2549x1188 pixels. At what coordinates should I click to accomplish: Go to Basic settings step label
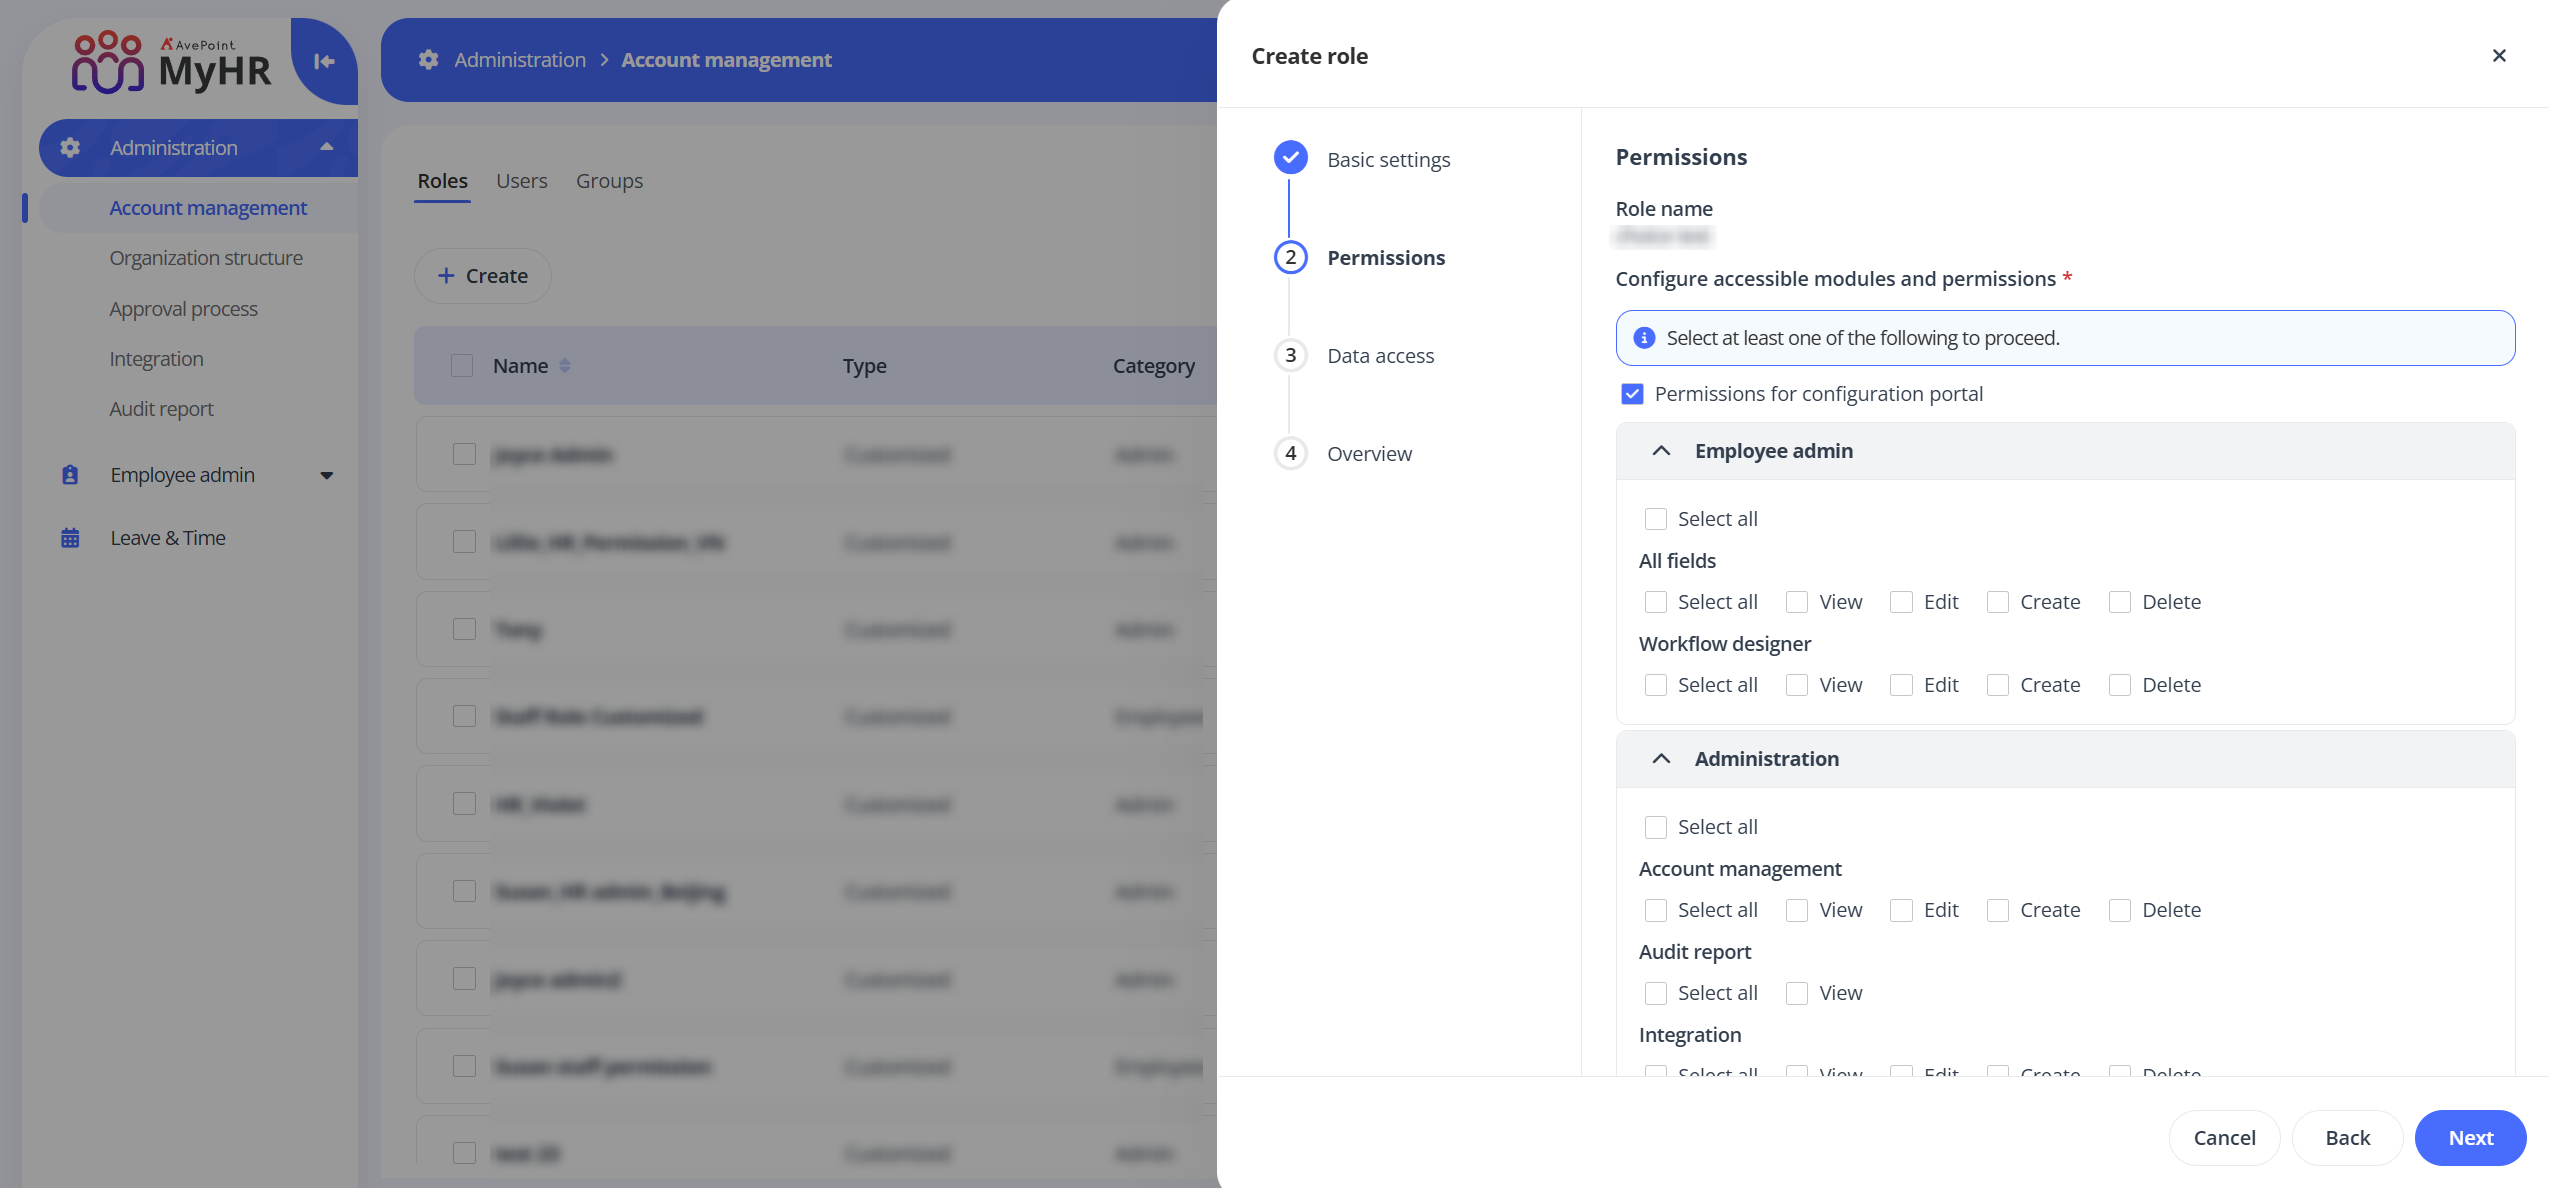[1388, 160]
